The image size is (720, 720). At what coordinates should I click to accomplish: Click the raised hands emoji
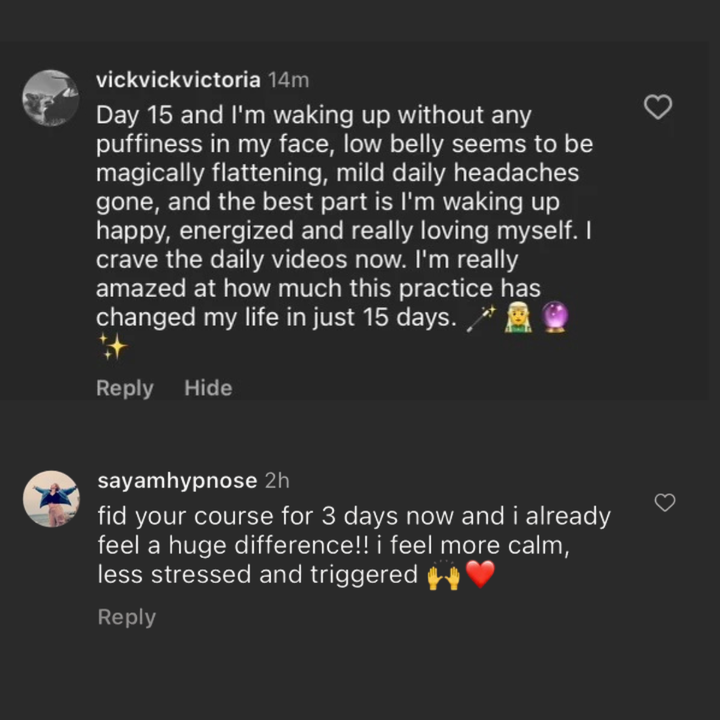pyautogui.click(x=443, y=576)
